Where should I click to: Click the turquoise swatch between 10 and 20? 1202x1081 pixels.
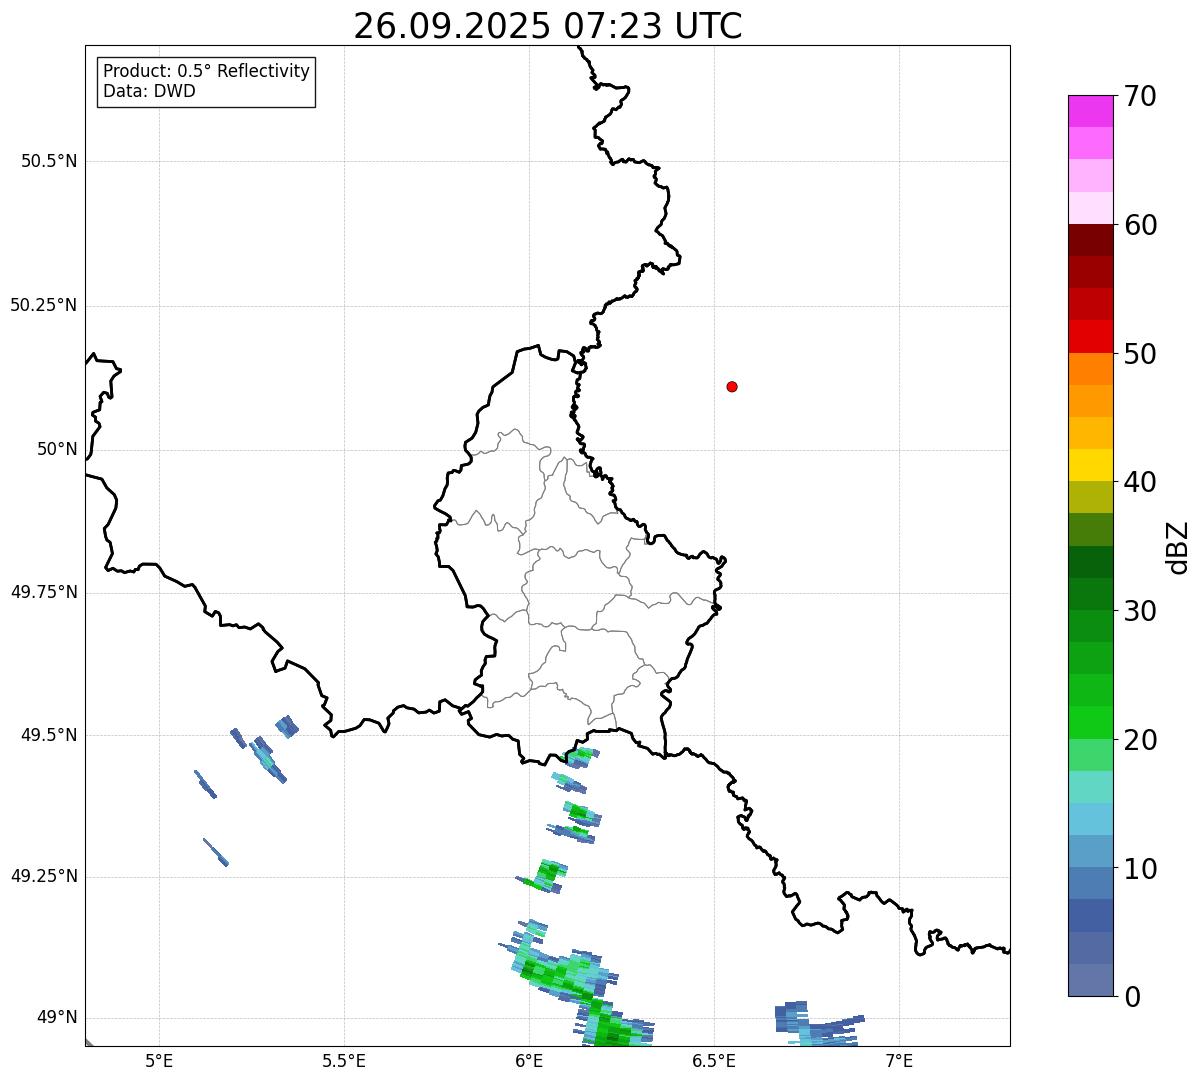pos(1090,787)
